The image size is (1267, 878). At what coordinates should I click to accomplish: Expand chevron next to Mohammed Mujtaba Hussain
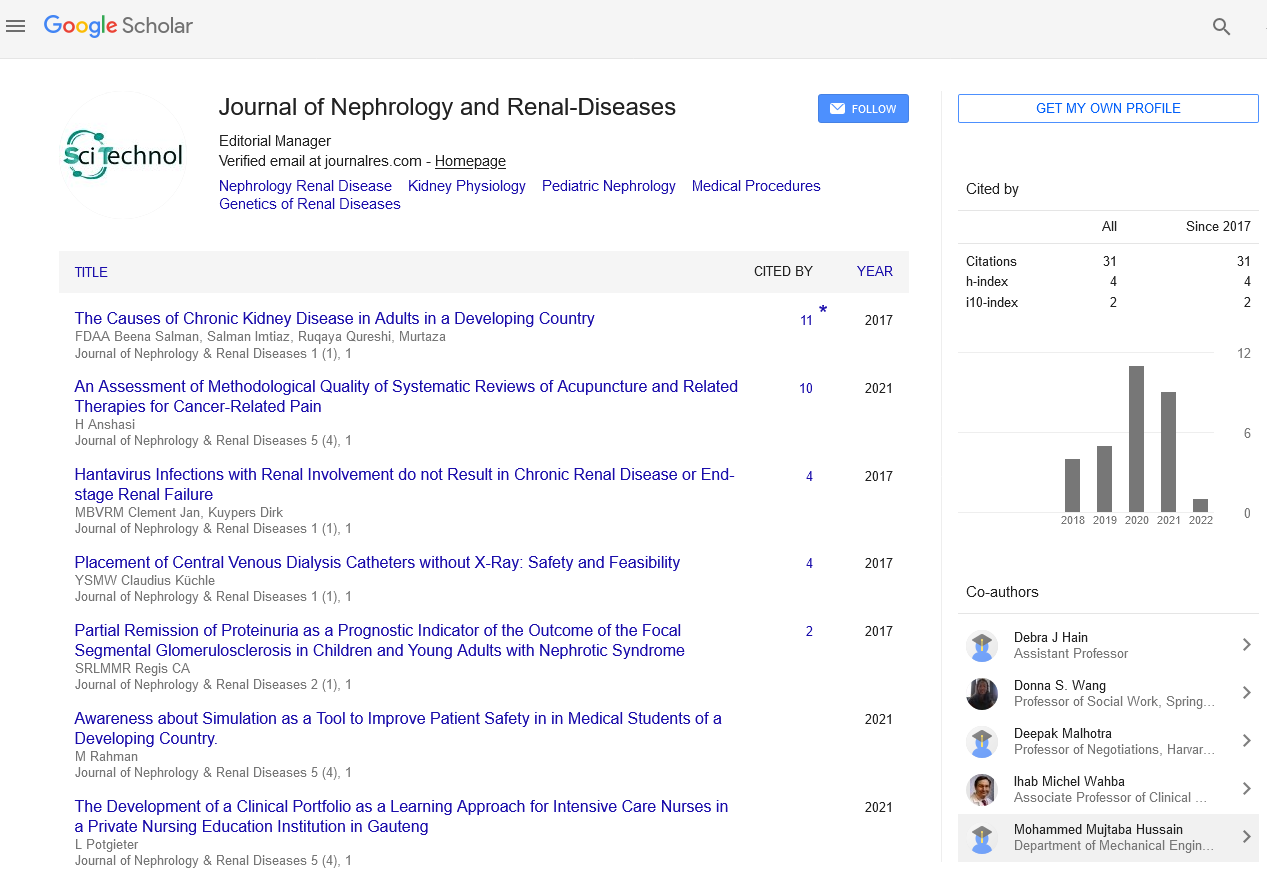tap(1246, 837)
